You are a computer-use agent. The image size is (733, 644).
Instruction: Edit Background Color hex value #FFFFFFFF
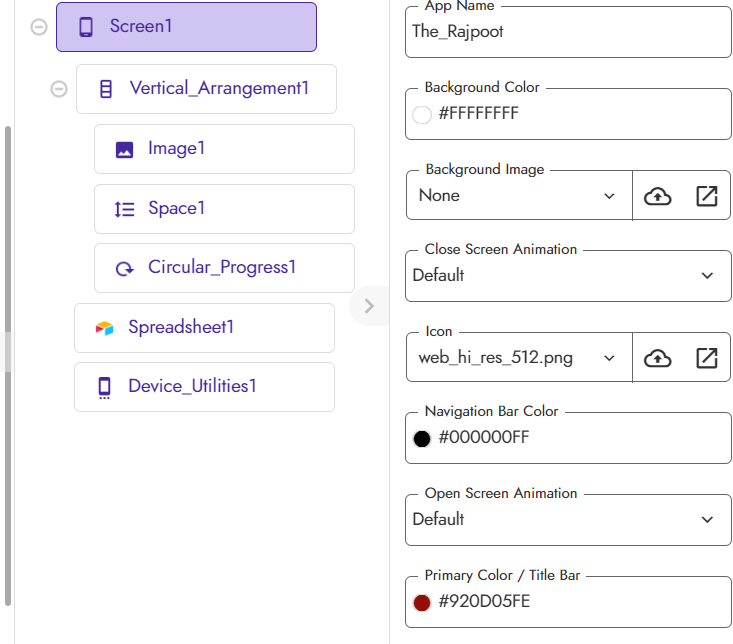coord(479,114)
